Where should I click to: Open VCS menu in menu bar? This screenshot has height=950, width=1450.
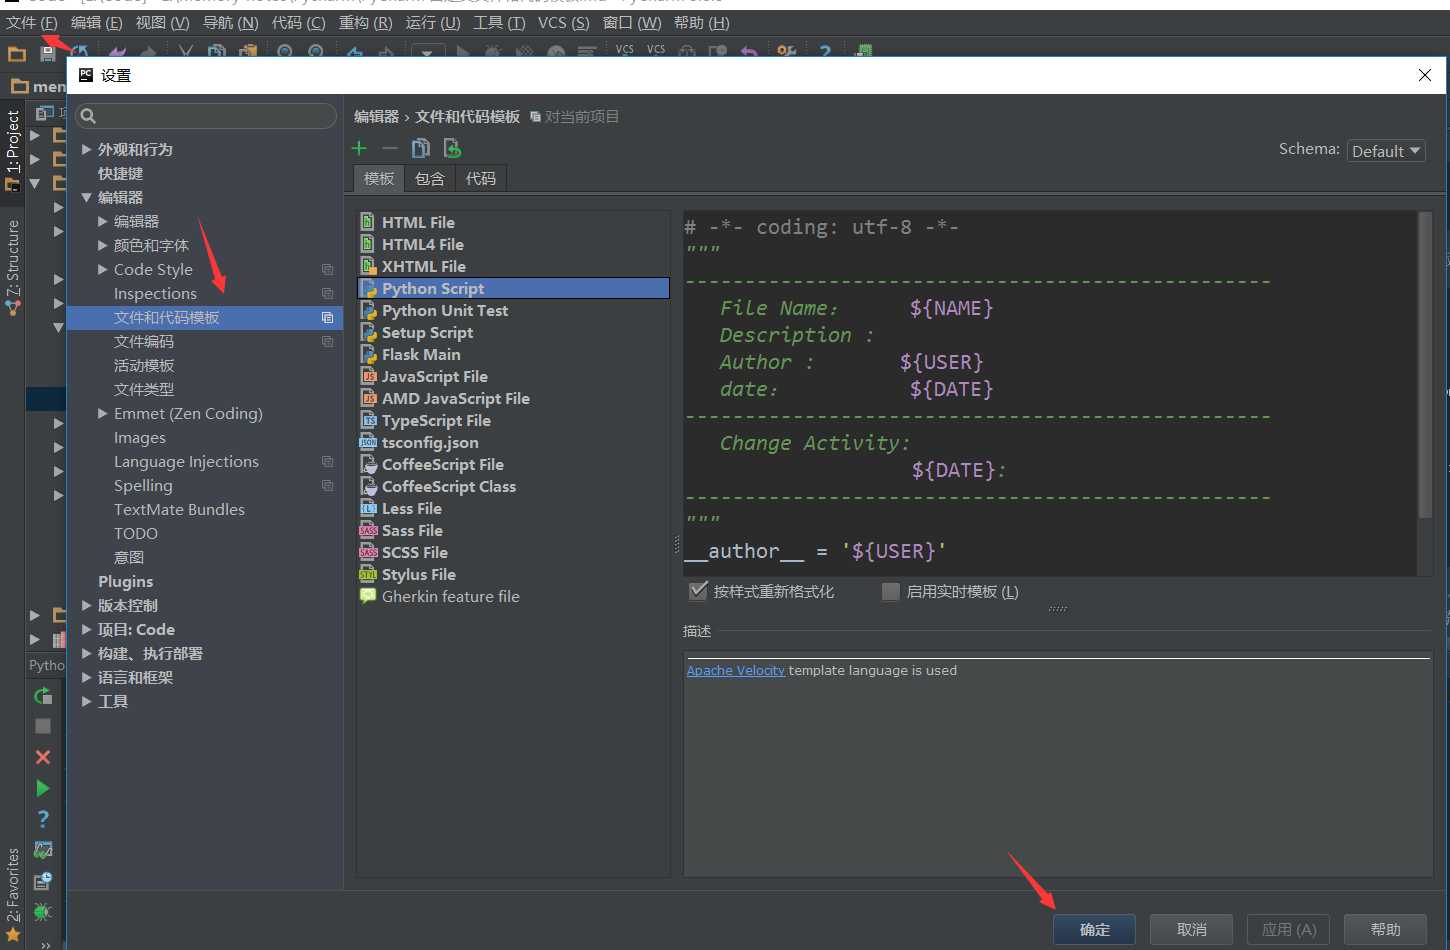coord(564,22)
